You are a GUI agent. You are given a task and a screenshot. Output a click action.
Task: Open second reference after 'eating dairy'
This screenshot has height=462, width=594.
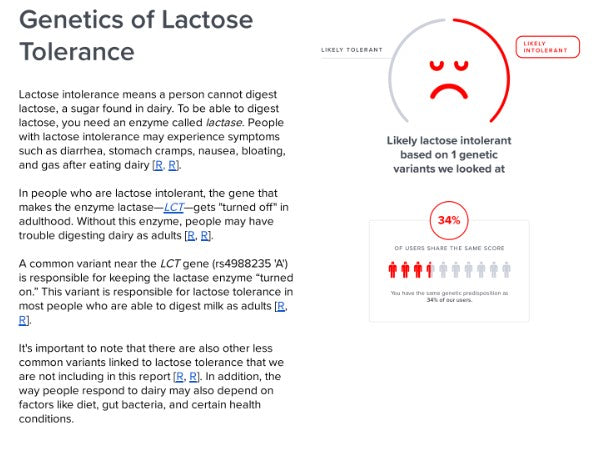click(x=172, y=165)
